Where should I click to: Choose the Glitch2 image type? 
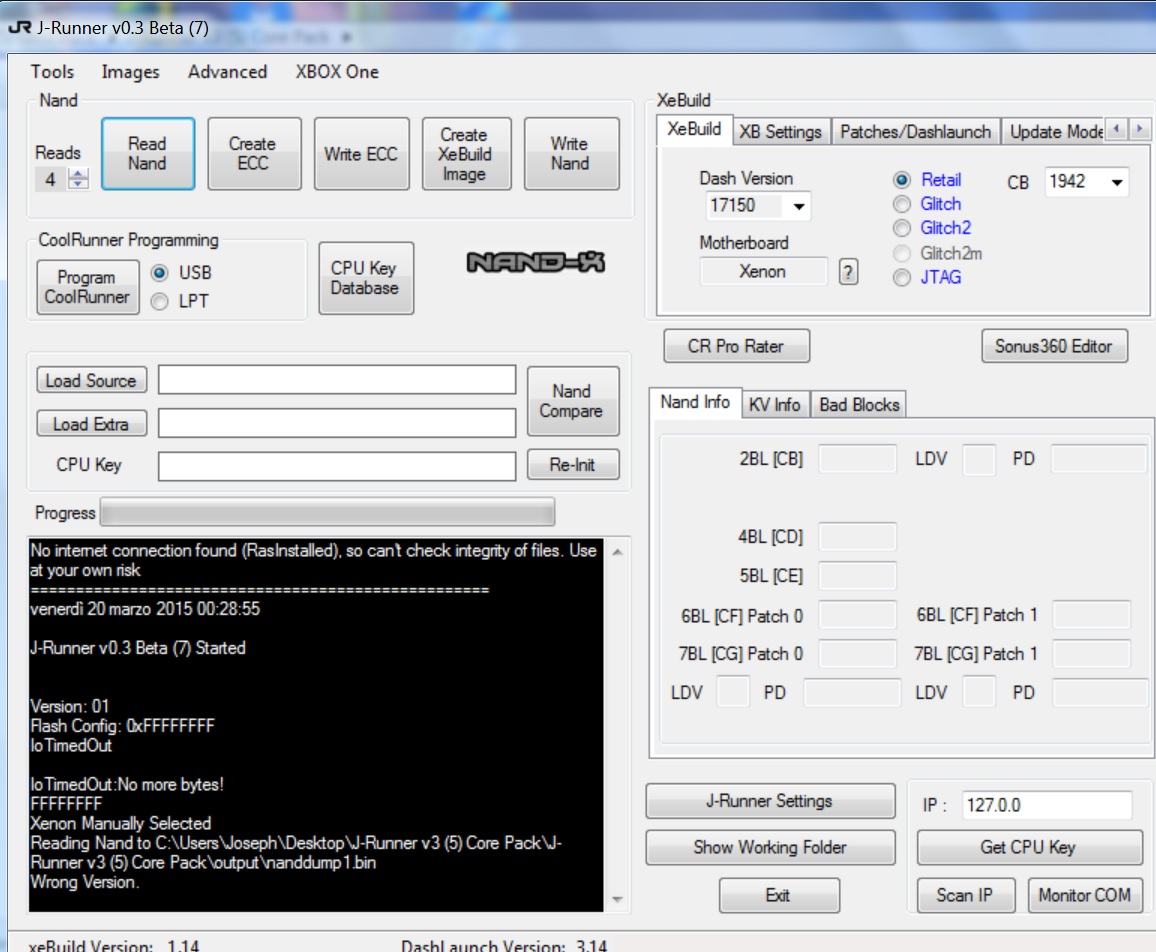901,228
